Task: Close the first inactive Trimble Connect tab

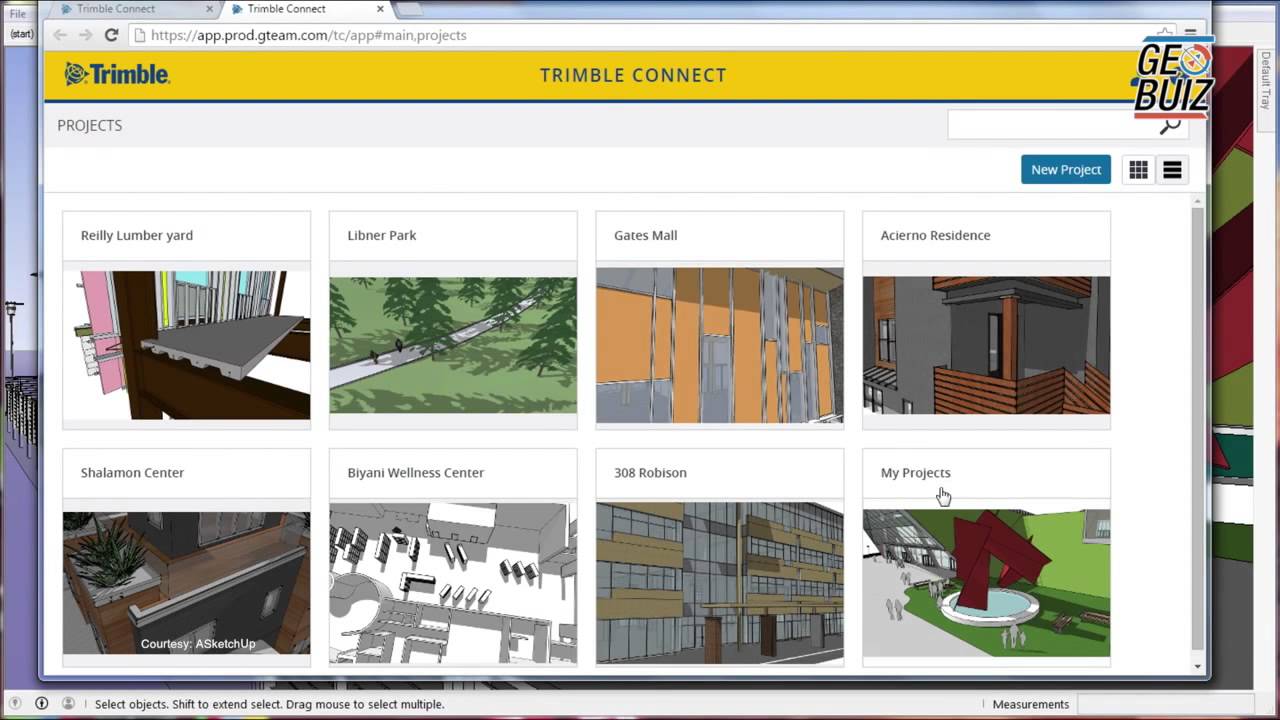Action: pos(211,9)
